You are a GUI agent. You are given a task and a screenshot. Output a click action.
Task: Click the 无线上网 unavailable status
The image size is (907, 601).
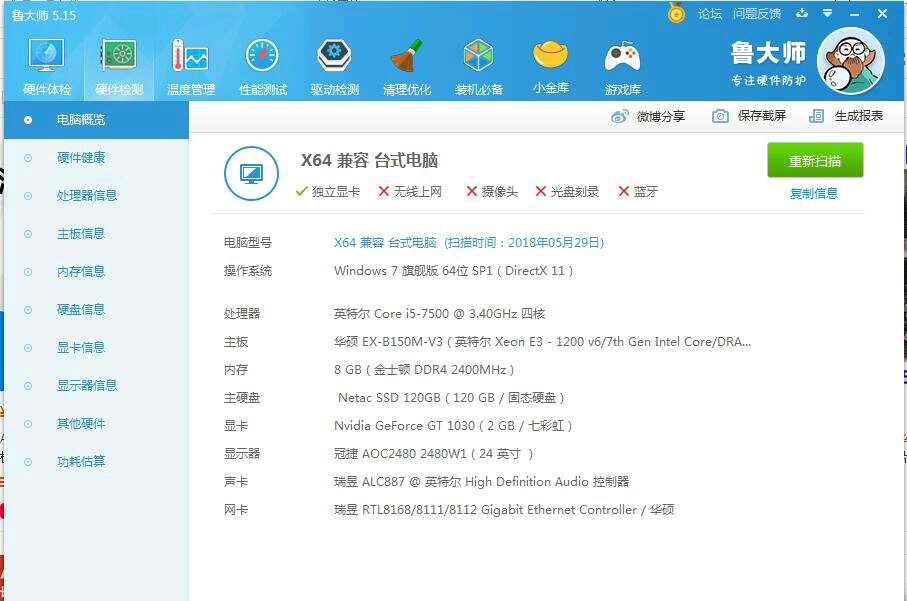410,191
